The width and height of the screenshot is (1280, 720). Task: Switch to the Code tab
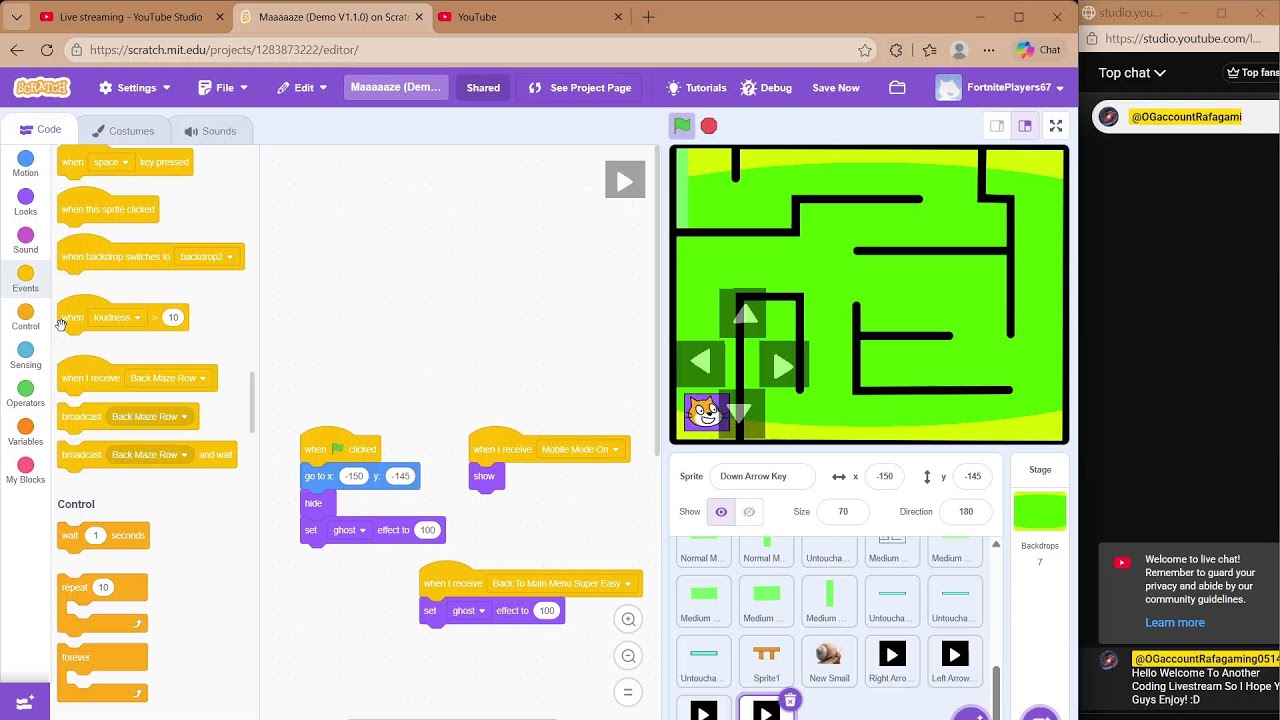(x=40, y=130)
